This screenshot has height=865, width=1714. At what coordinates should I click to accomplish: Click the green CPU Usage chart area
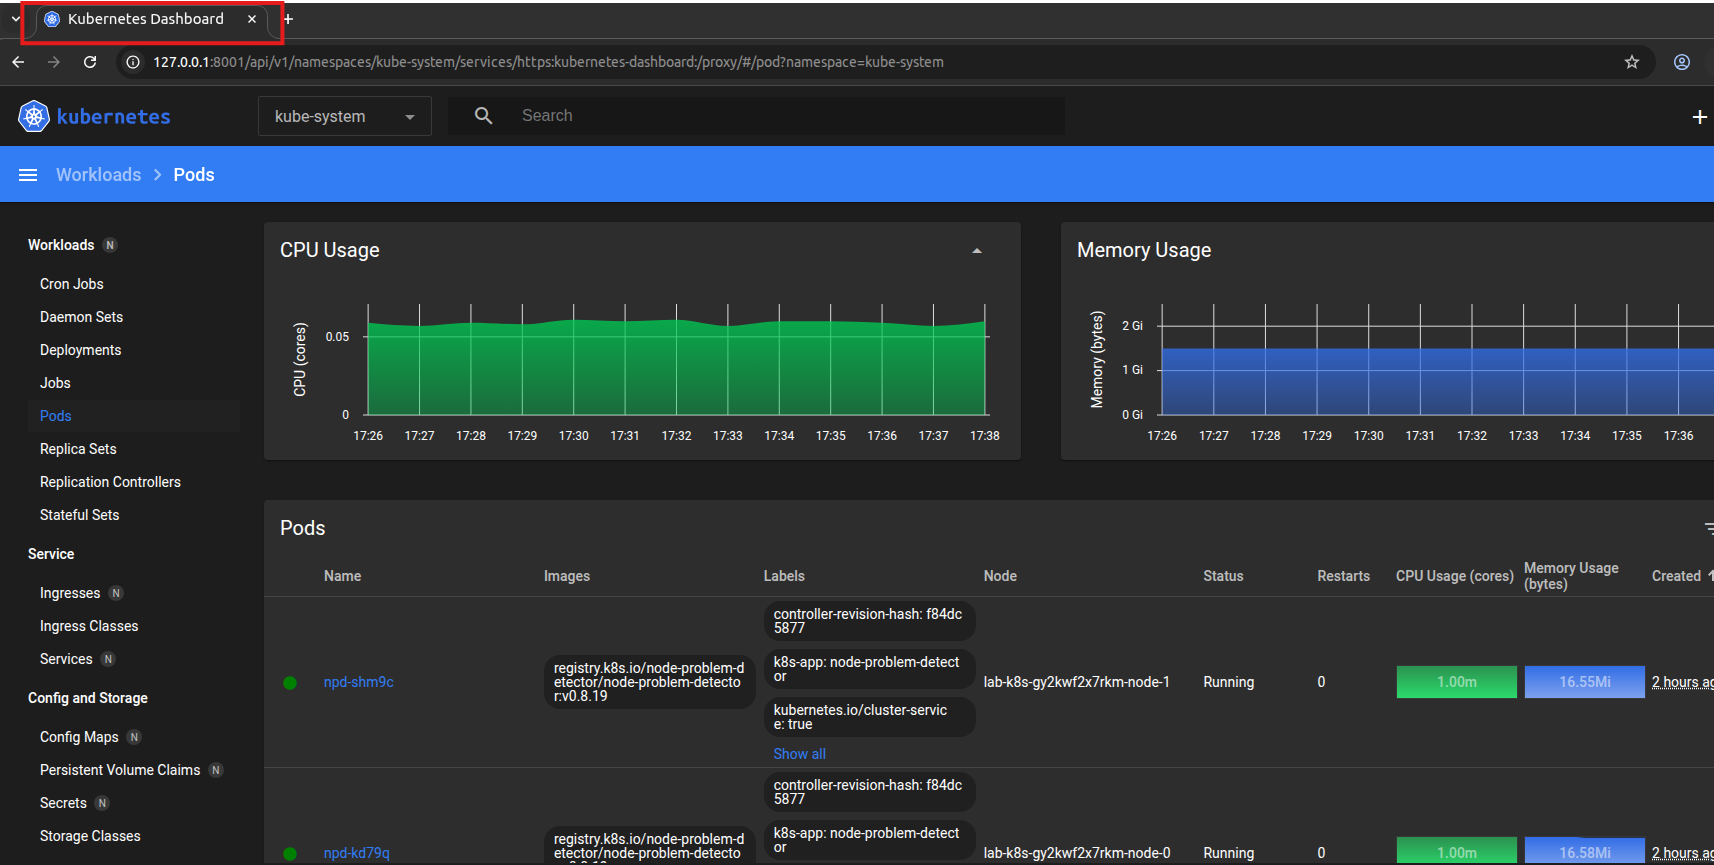pos(676,367)
